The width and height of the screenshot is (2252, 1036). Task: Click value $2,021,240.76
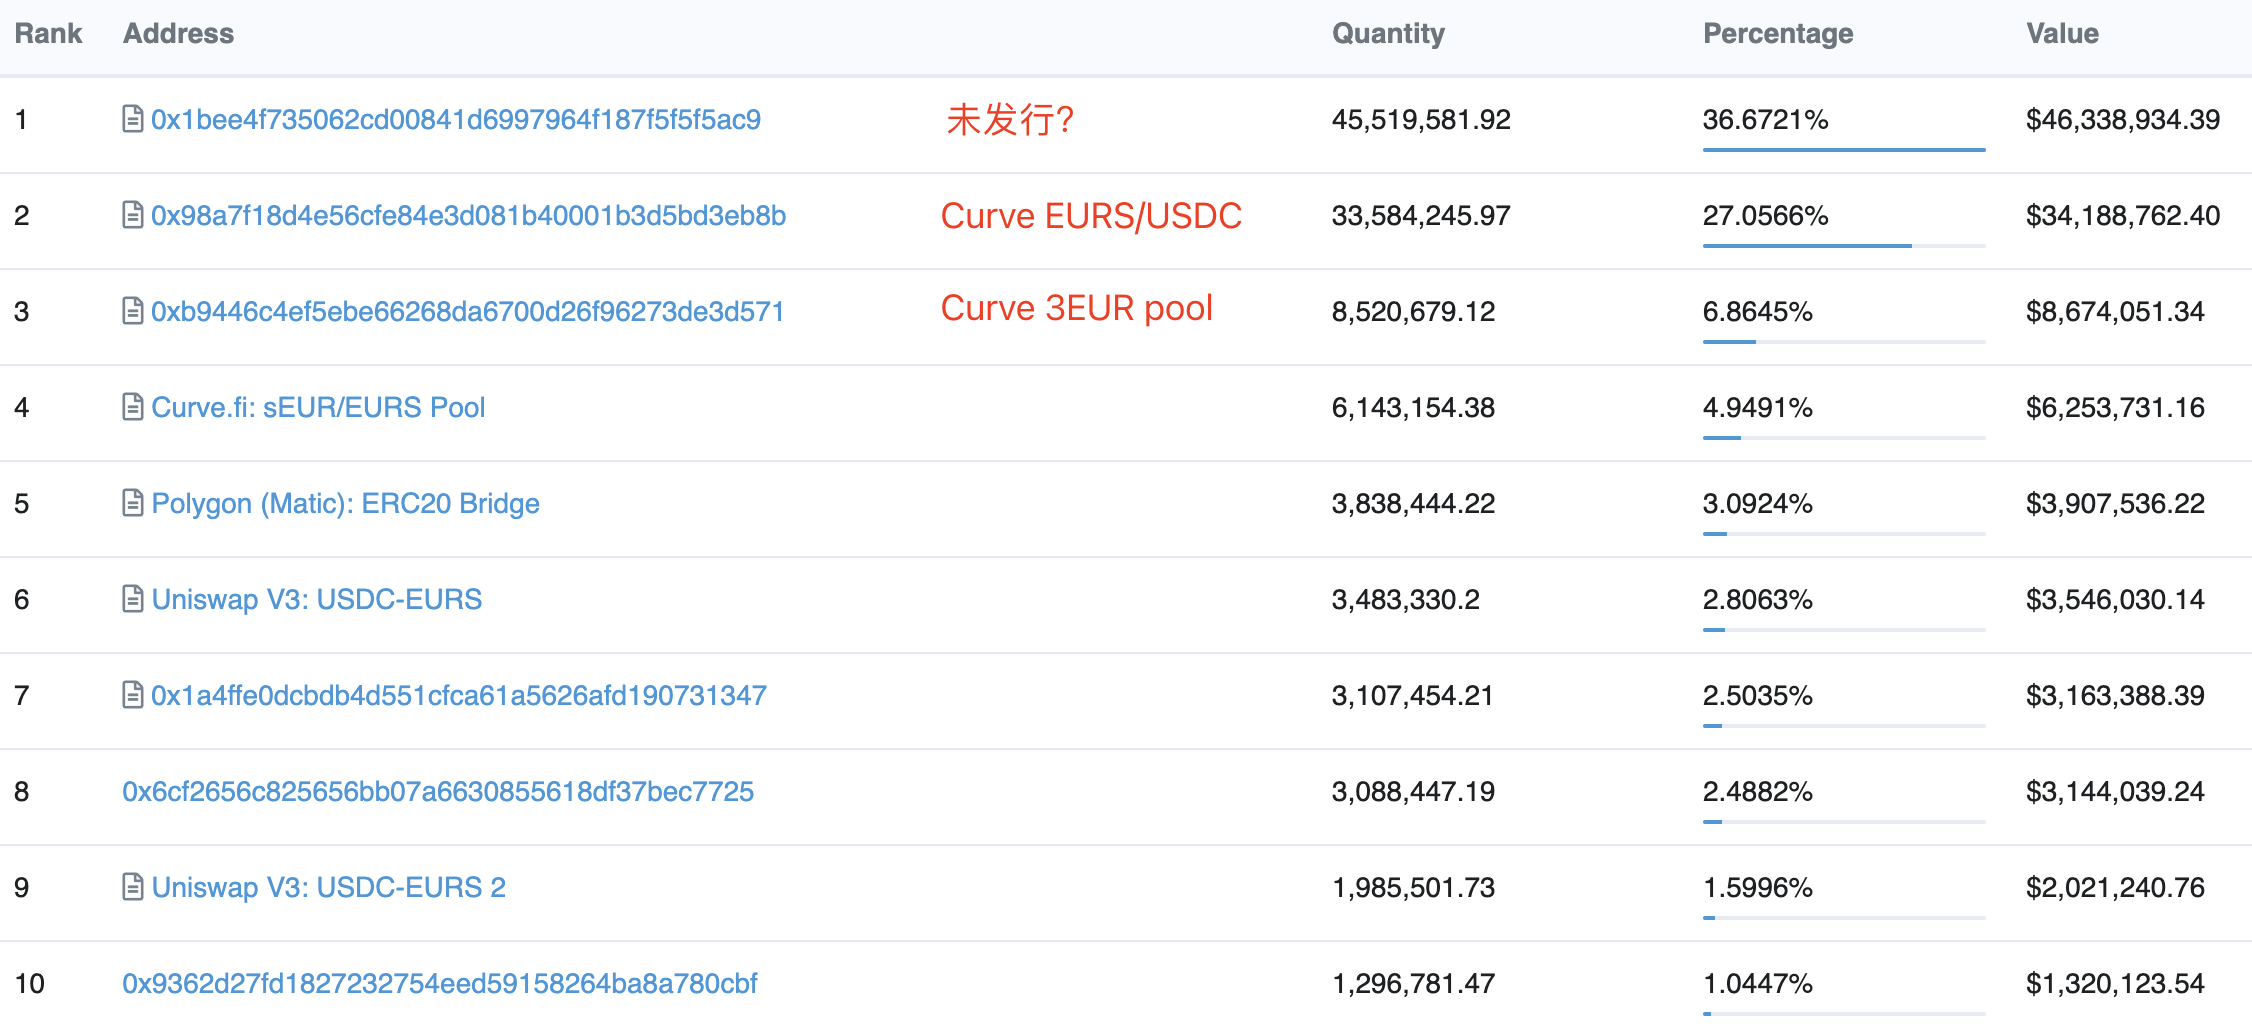[x=2115, y=888]
